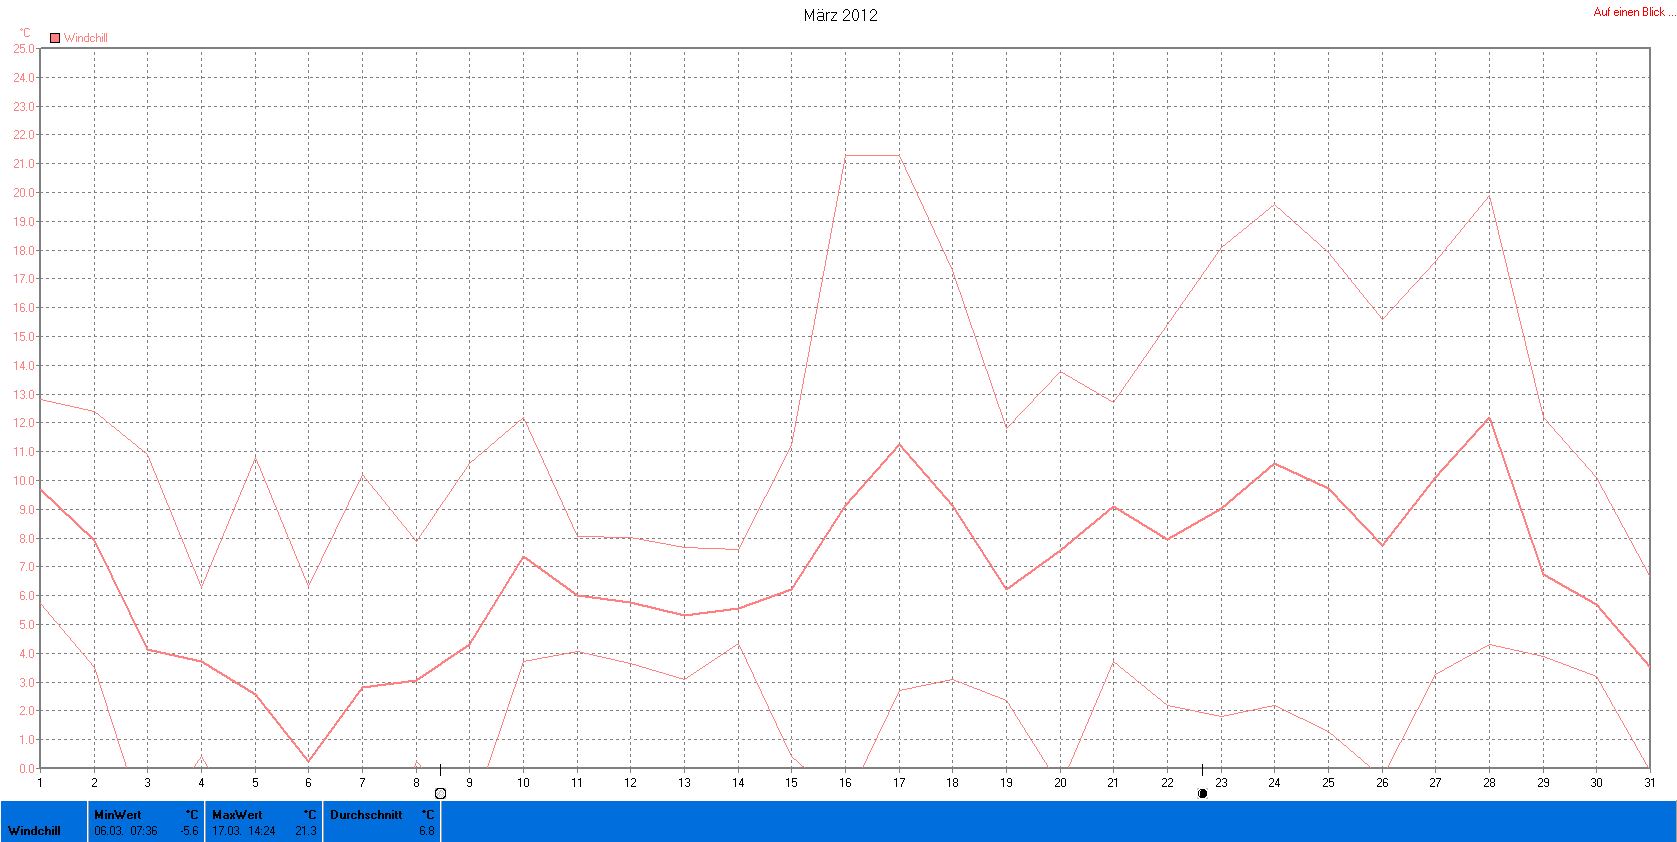Screen dimensions: 1677x842
Task: Click the thick average line's low point at day 6
Action: click(x=308, y=762)
